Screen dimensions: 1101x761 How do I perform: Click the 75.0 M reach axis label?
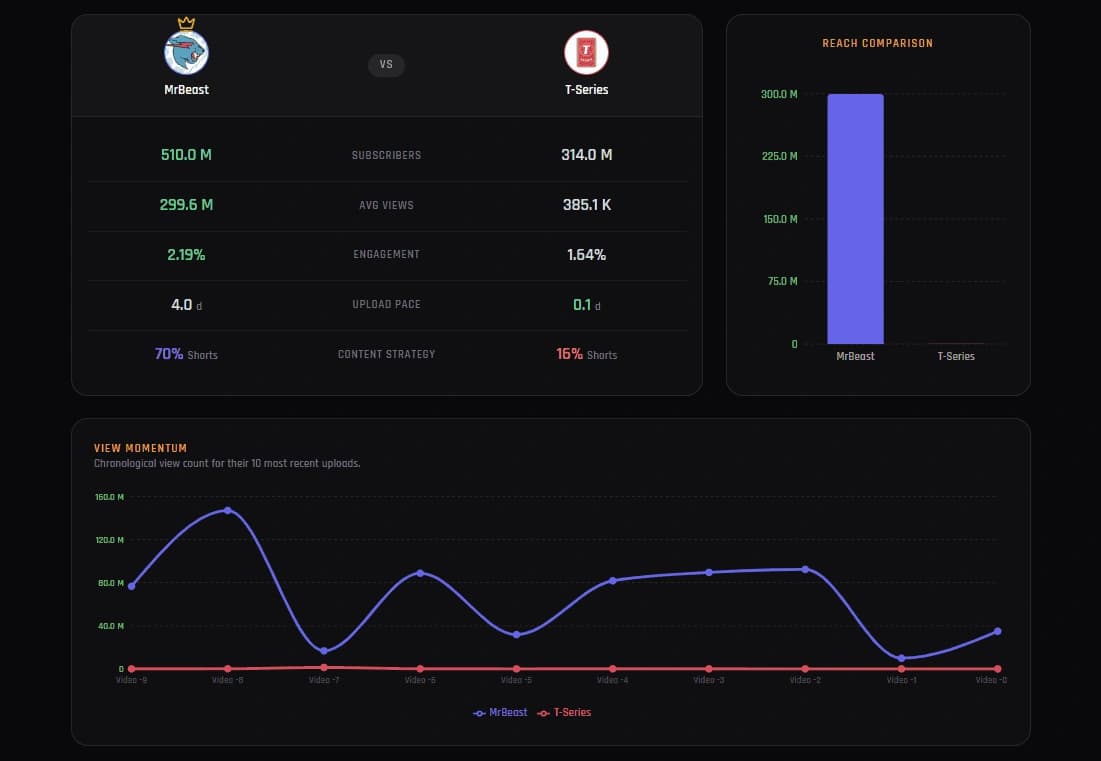782,281
